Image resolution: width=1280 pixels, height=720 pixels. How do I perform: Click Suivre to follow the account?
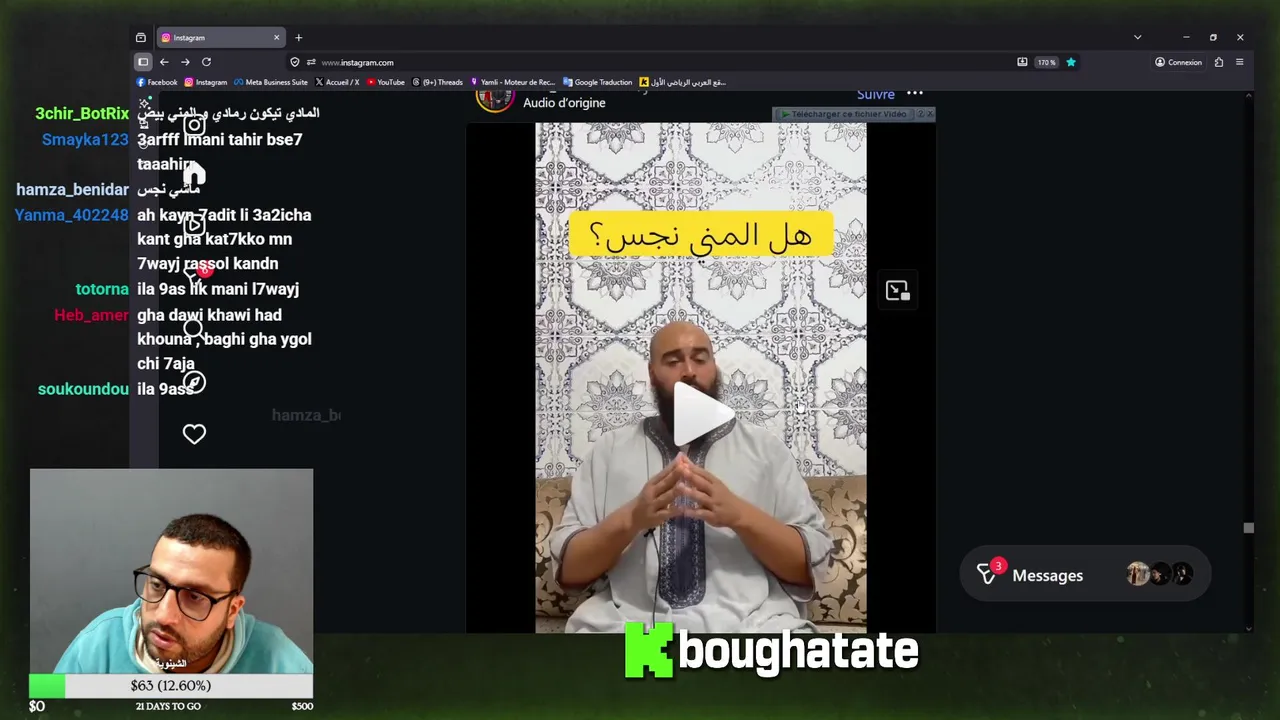point(876,95)
